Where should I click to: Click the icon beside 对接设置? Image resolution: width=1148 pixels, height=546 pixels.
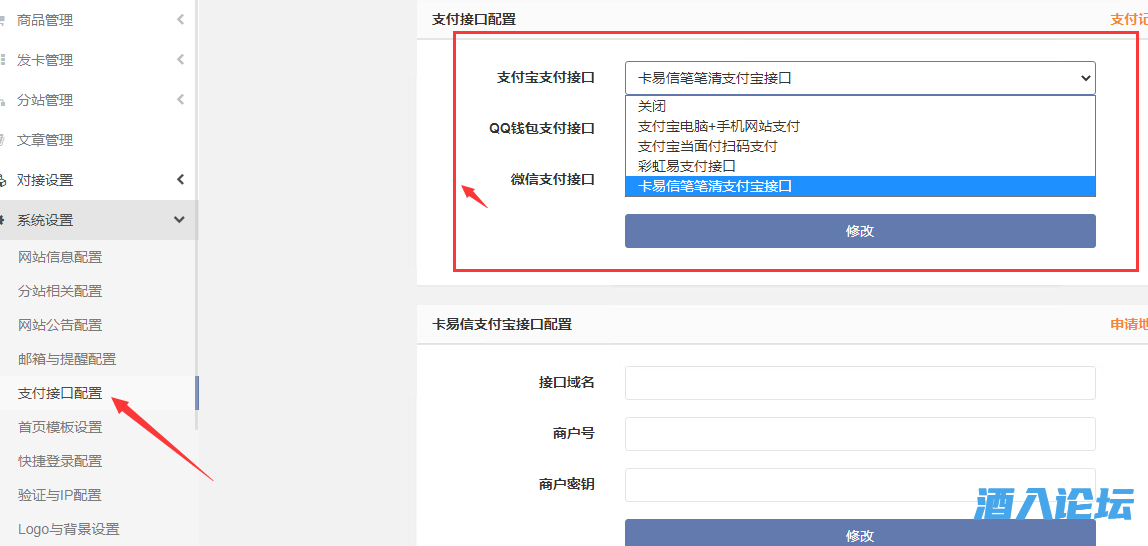pos(3,180)
